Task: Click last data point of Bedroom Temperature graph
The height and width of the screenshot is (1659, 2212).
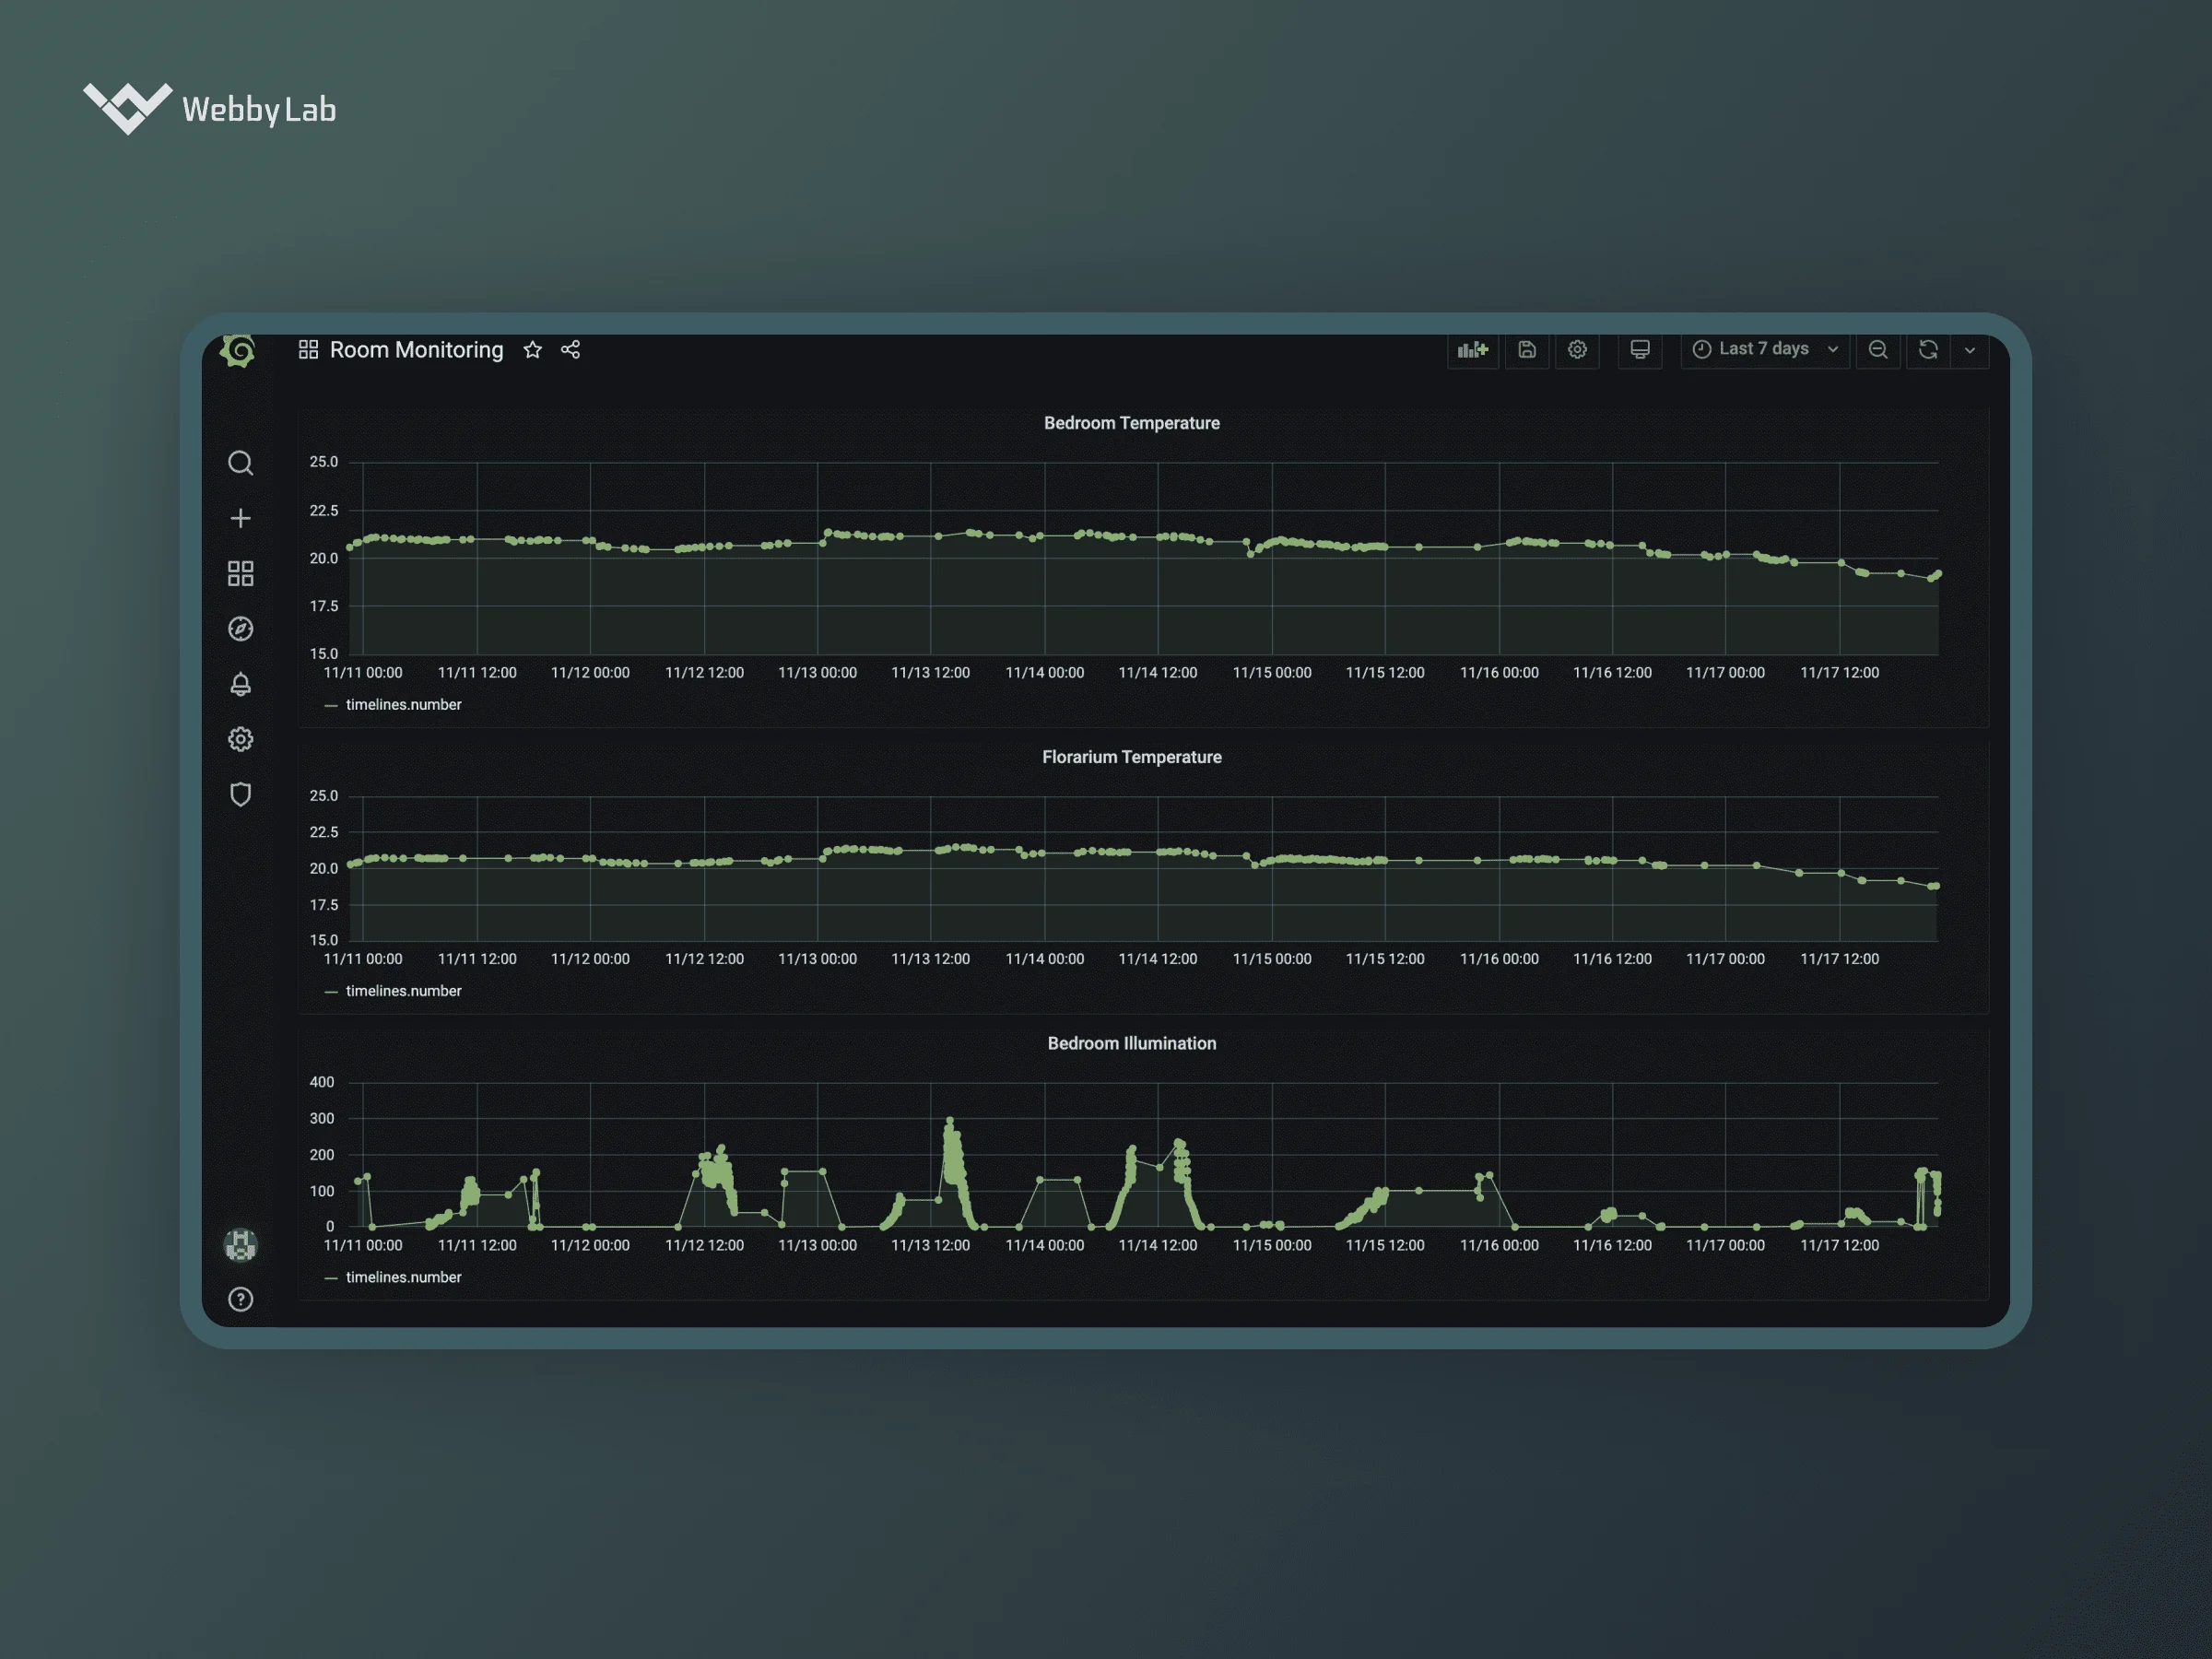Action: (x=1938, y=573)
